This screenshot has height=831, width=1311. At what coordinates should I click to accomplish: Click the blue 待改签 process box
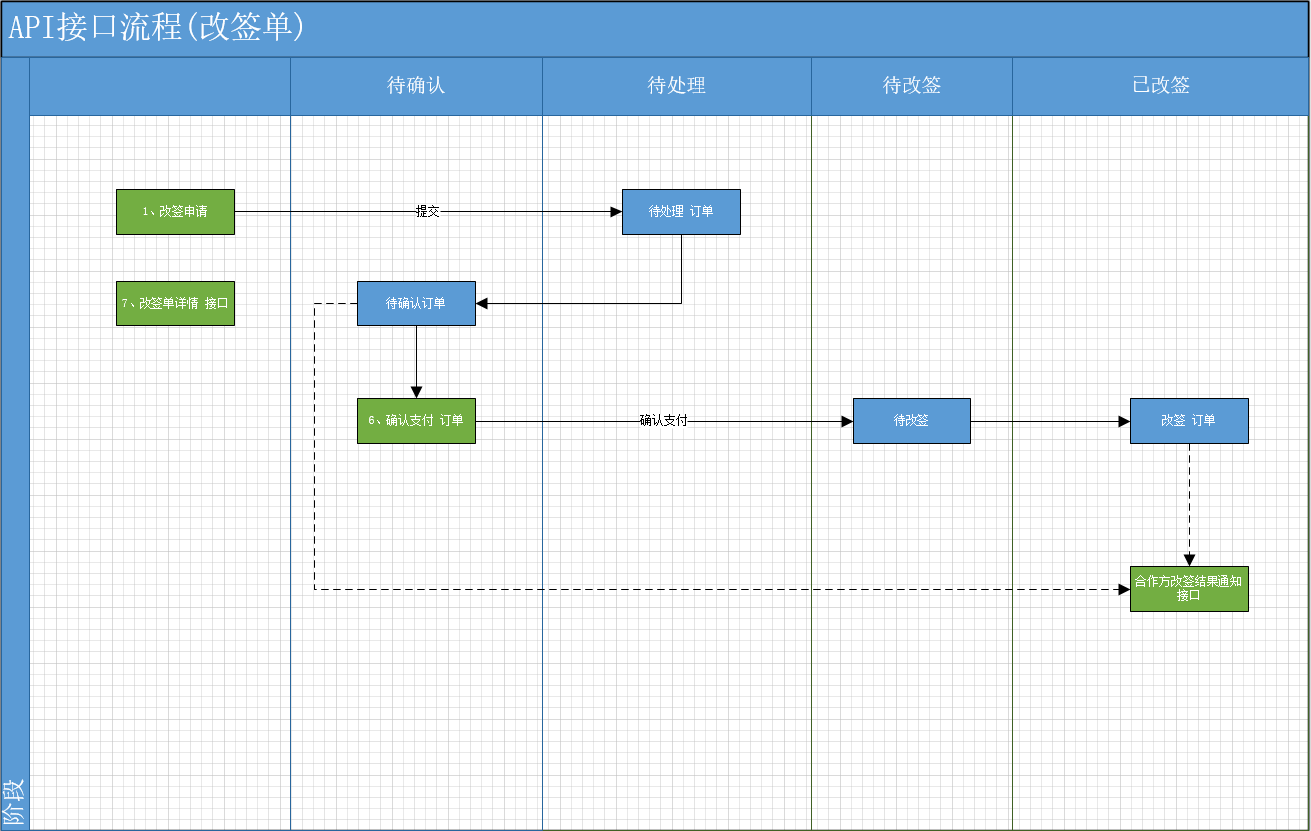click(x=911, y=421)
